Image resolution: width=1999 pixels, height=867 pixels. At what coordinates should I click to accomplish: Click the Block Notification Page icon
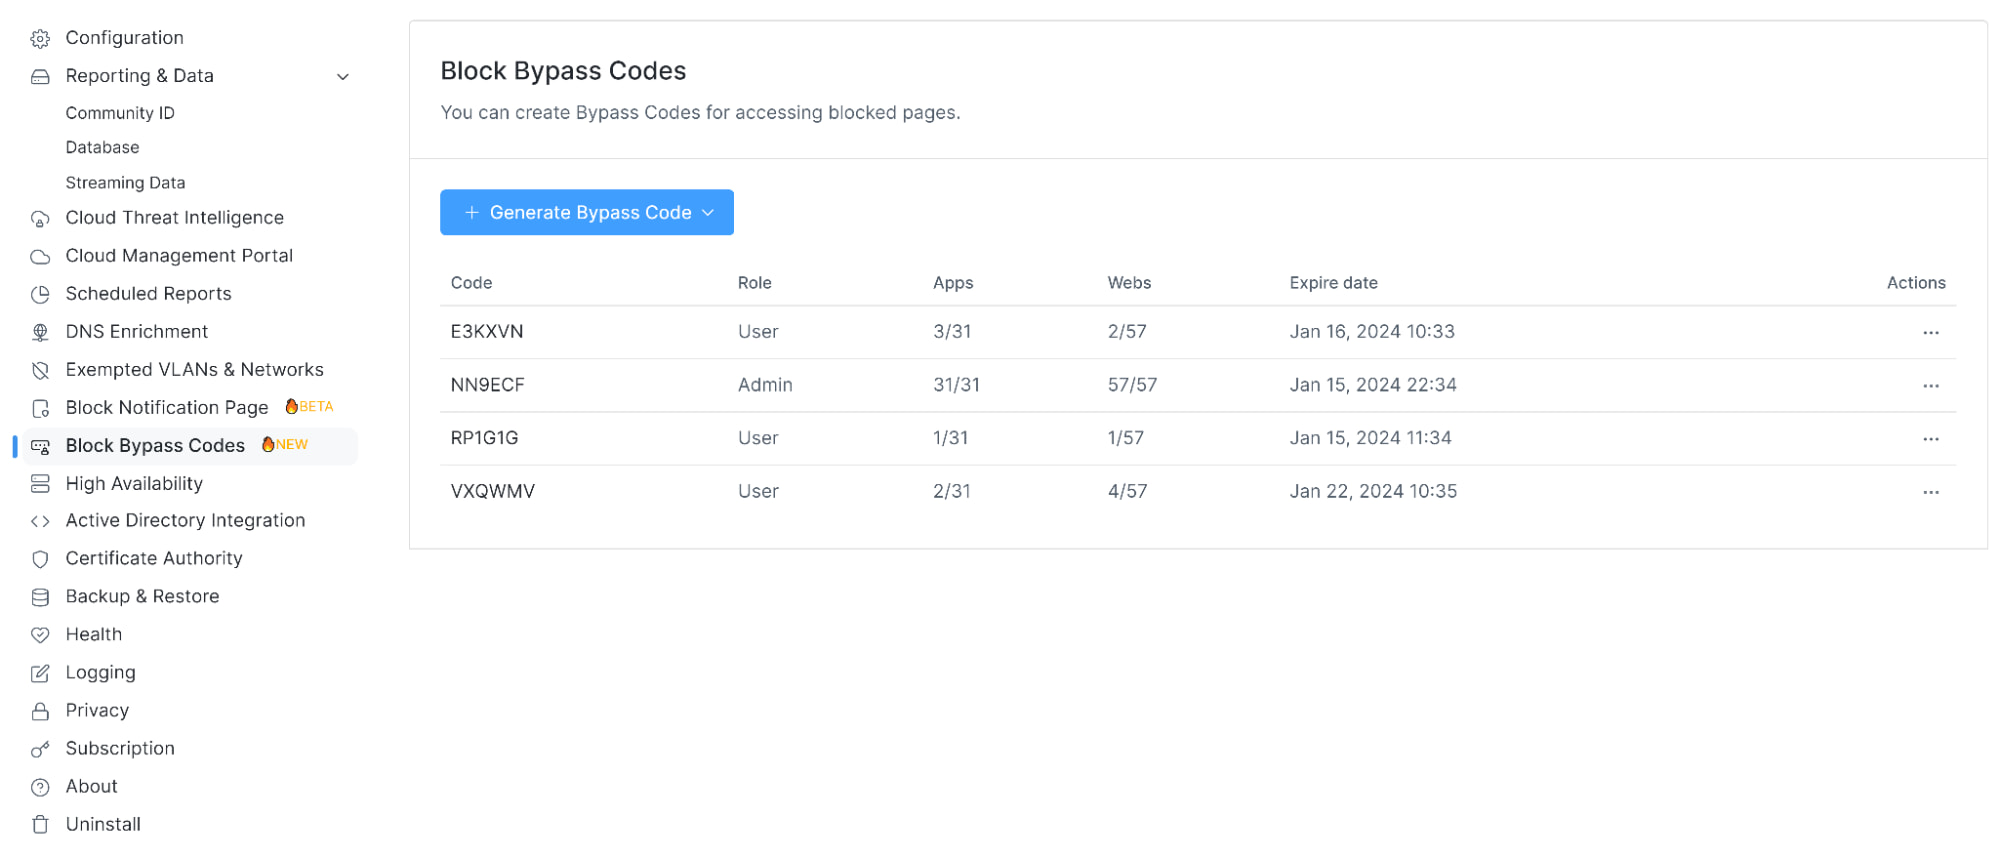(40, 409)
